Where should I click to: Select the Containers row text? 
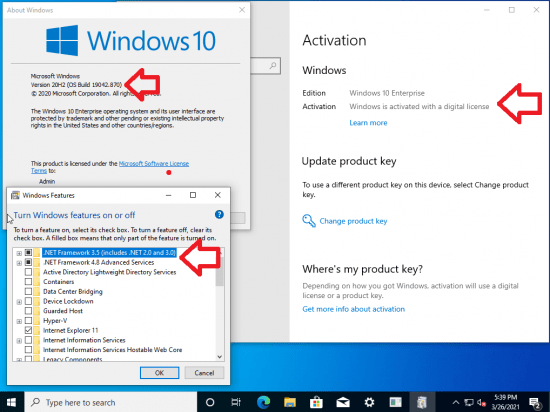(x=59, y=282)
